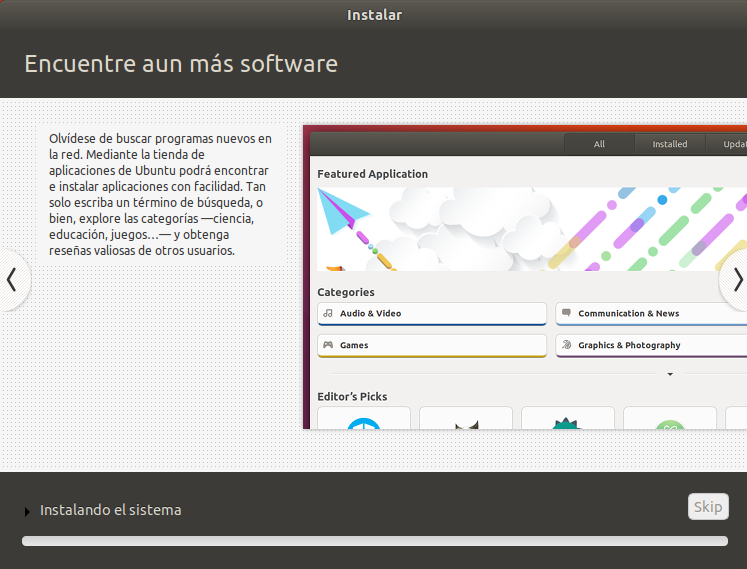Click the Featured Application heading

click(373, 174)
